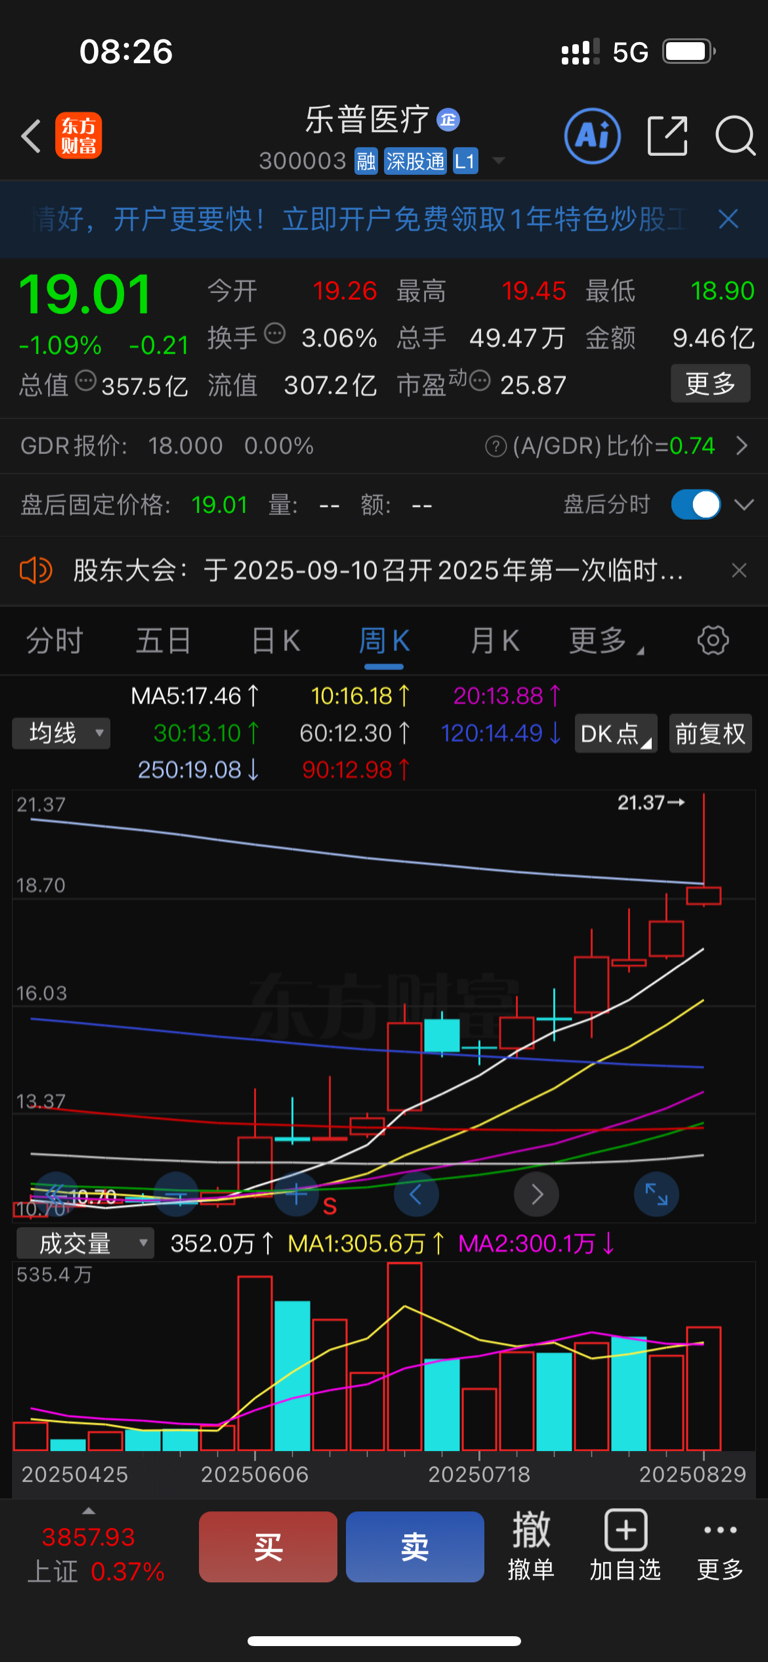Tap the 总手 49.47万 value
Screen dimensions: 768x1663
(517, 338)
